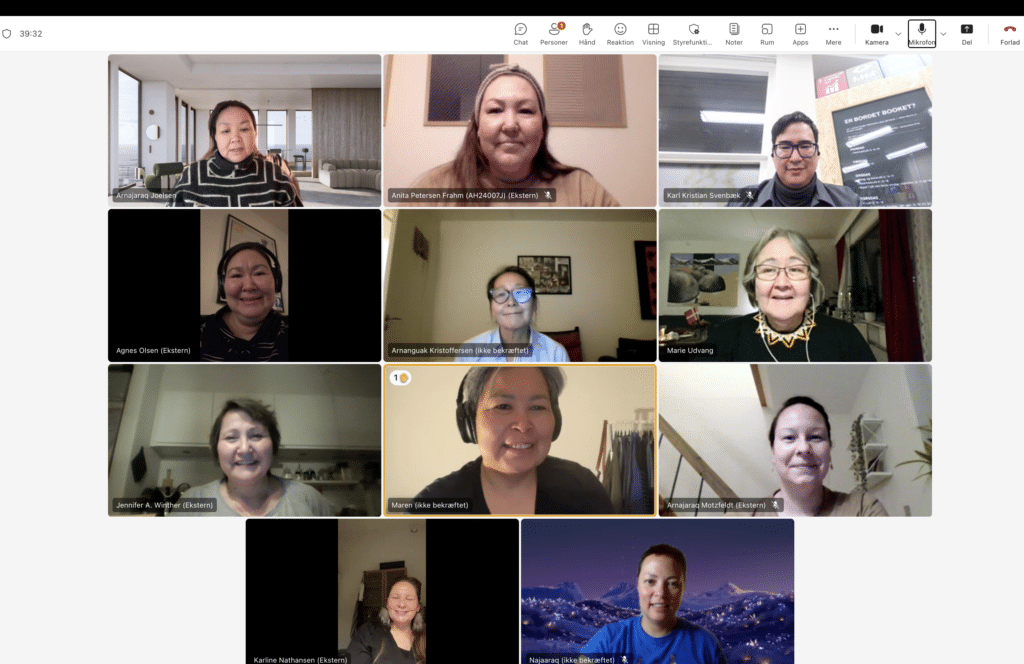The width and height of the screenshot is (1024, 664).
Task: Expand the Kamera options arrow
Action: point(898,33)
